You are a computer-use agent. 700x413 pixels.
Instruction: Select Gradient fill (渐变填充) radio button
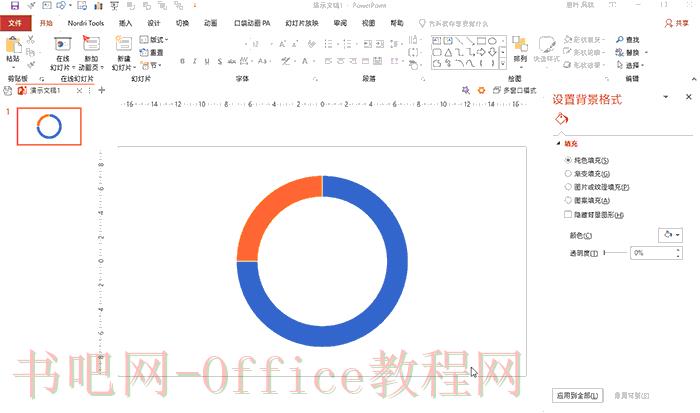[x=568, y=173]
